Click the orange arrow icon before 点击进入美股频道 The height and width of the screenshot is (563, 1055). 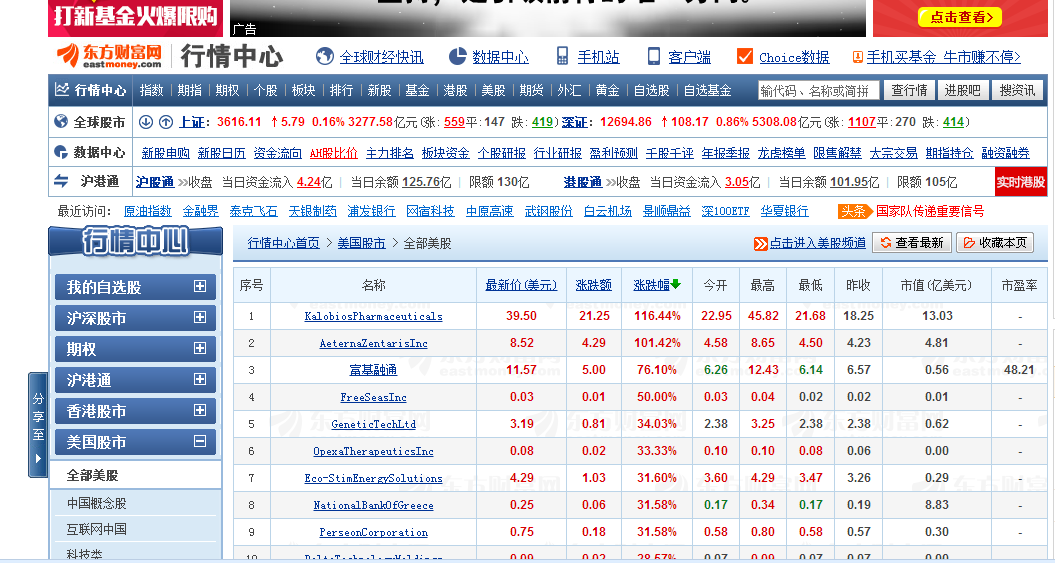tap(760, 243)
